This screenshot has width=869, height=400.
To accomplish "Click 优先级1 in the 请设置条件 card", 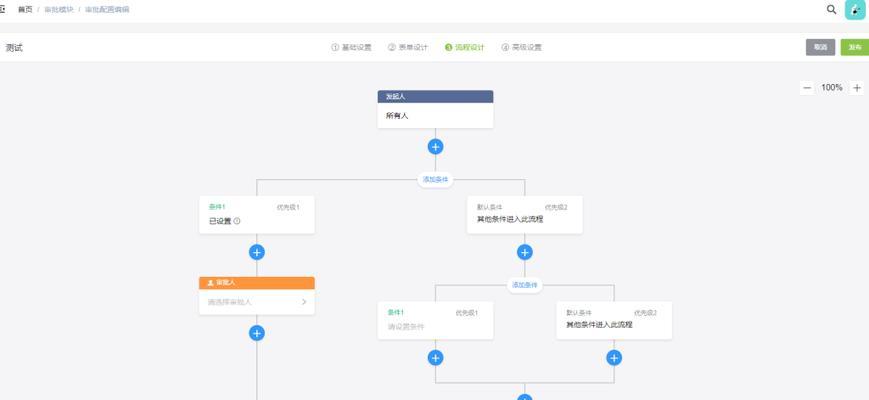I will (467, 313).
